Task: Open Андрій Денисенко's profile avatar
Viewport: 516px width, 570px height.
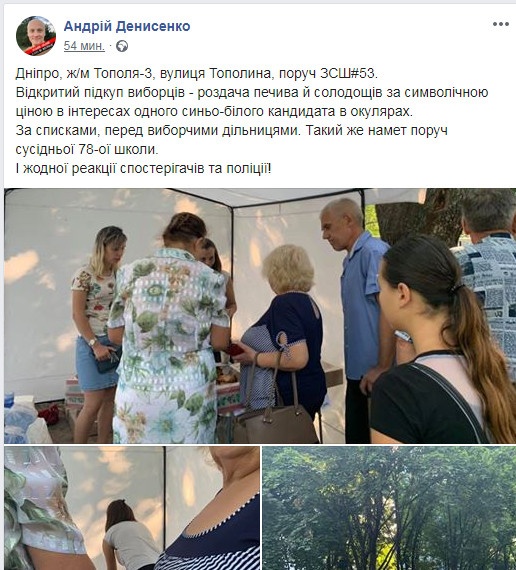Action: click(x=36, y=36)
